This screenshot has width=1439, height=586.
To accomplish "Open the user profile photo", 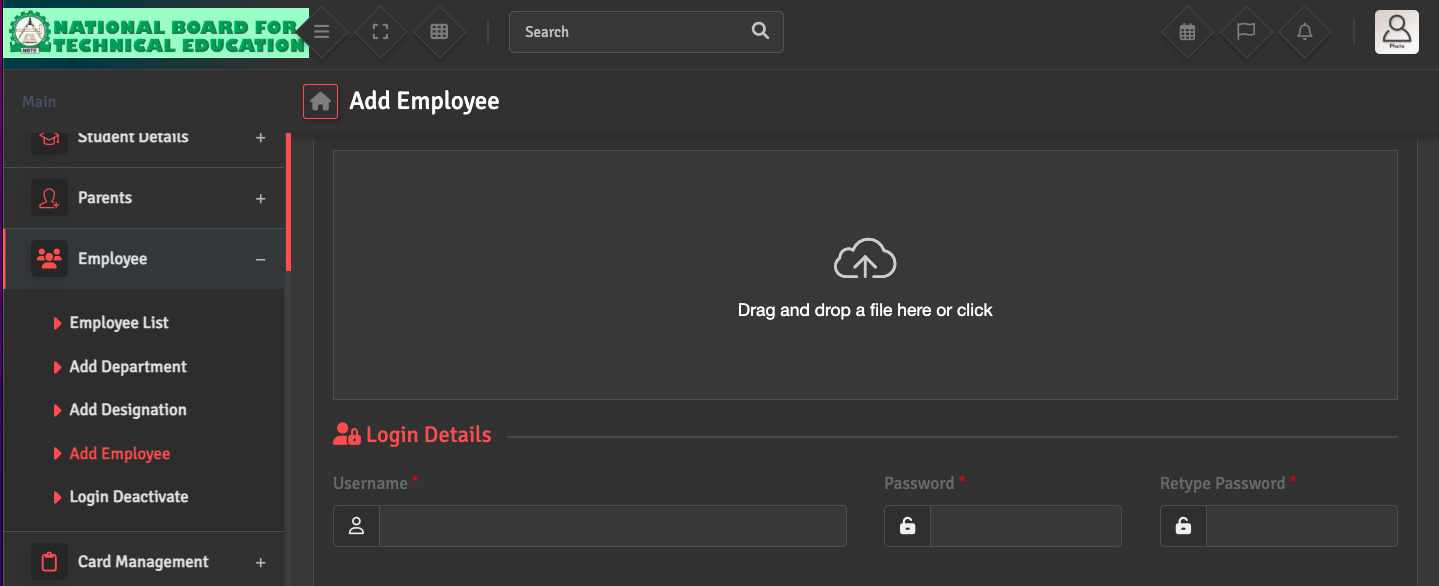I will [1396, 32].
